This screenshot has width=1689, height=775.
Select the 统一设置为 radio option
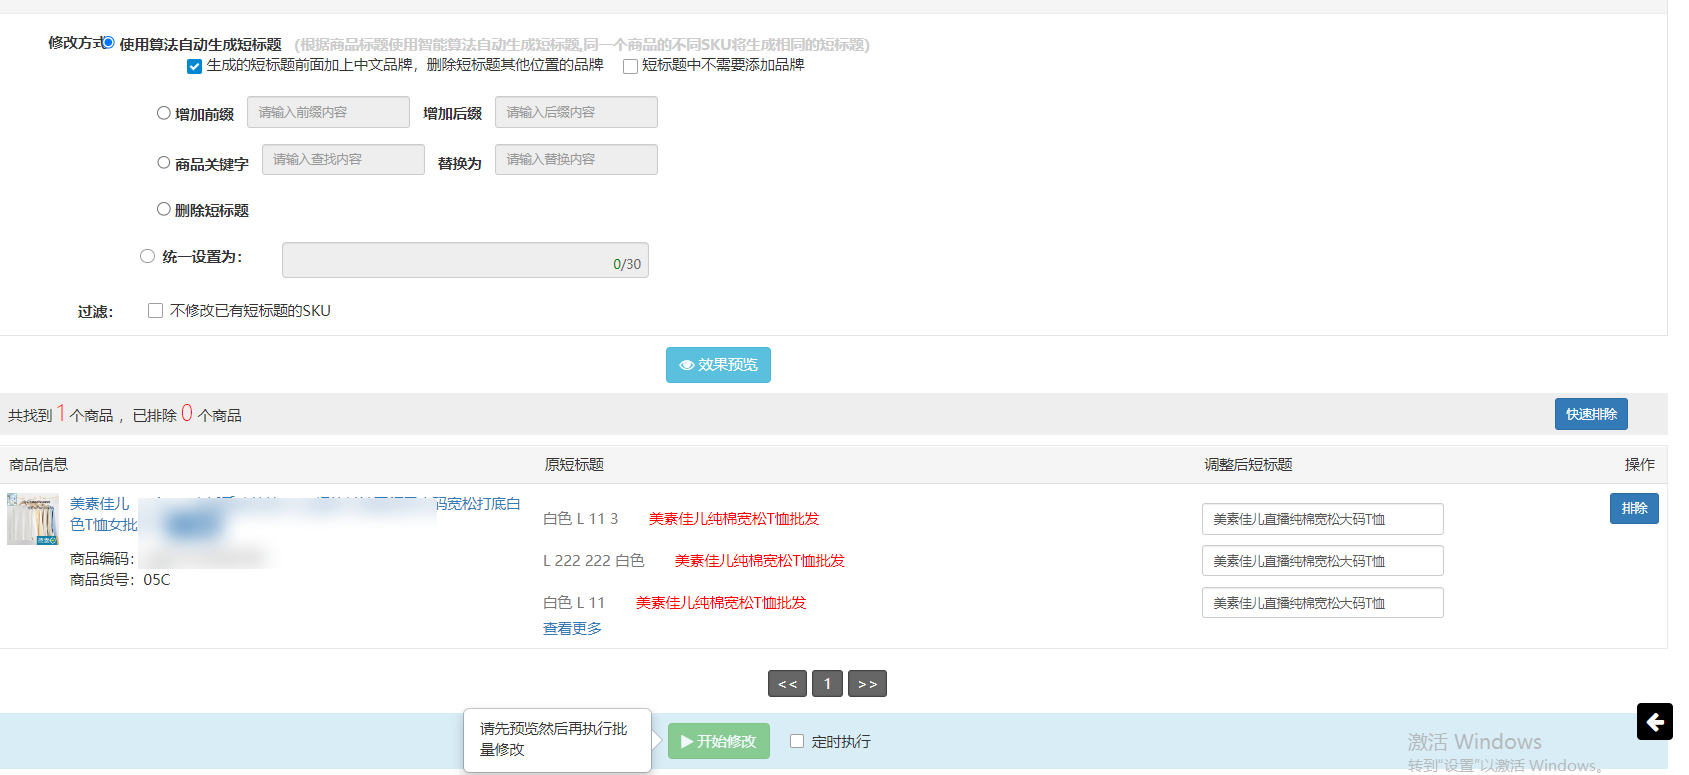coord(147,256)
